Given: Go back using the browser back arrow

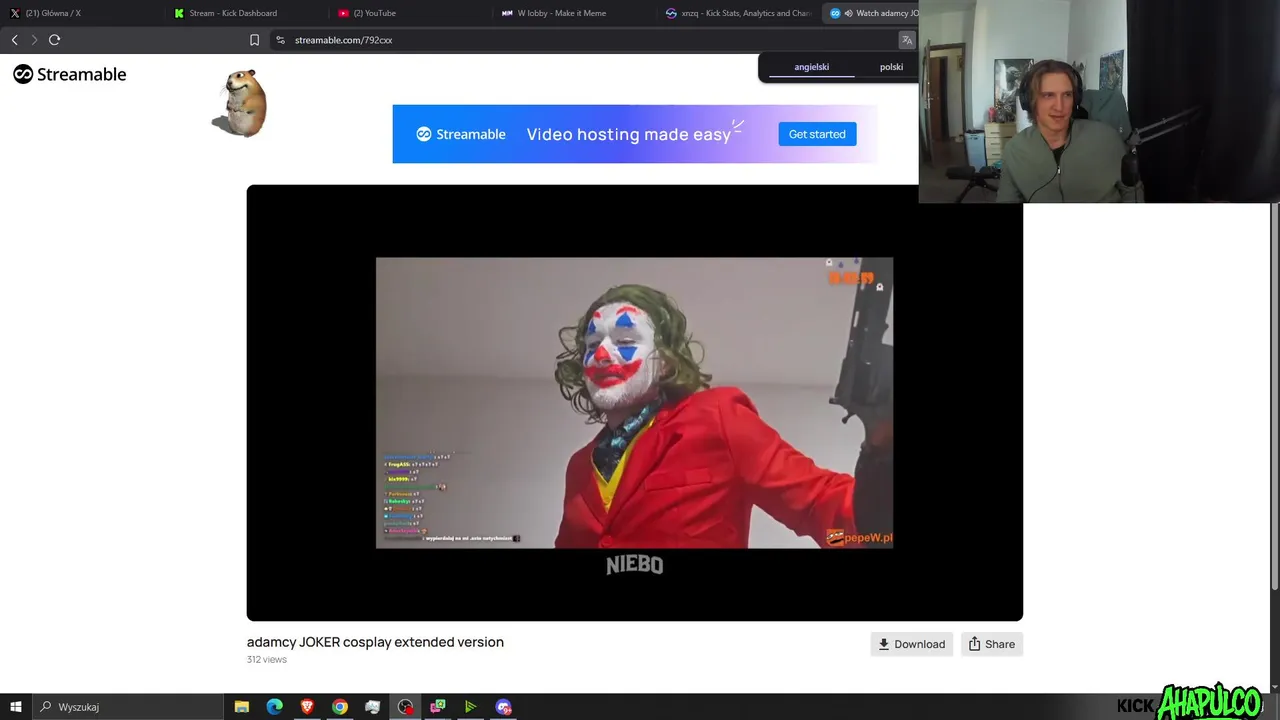Looking at the screenshot, I should (x=14, y=40).
